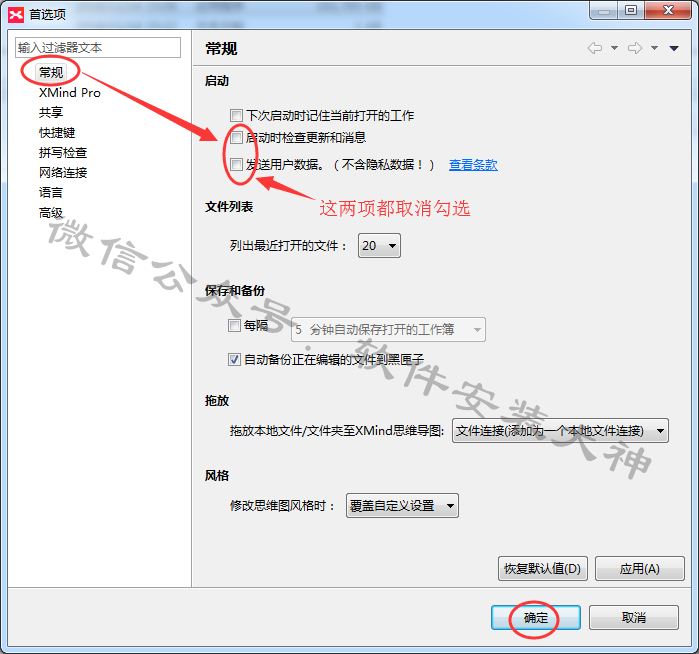Confirm with the 确定 button
This screenshot has height=654, width=699.
coord(536,617)
